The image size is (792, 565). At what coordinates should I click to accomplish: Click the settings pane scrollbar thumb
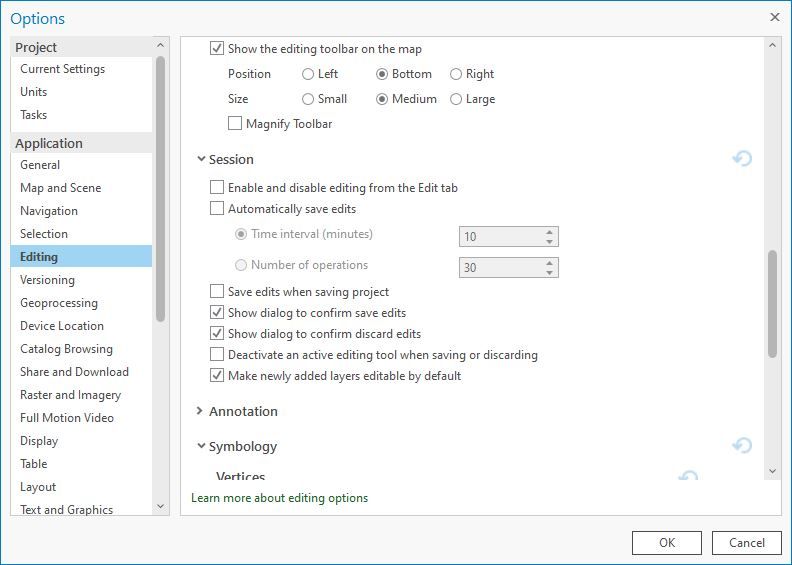(x=772, y=304)
